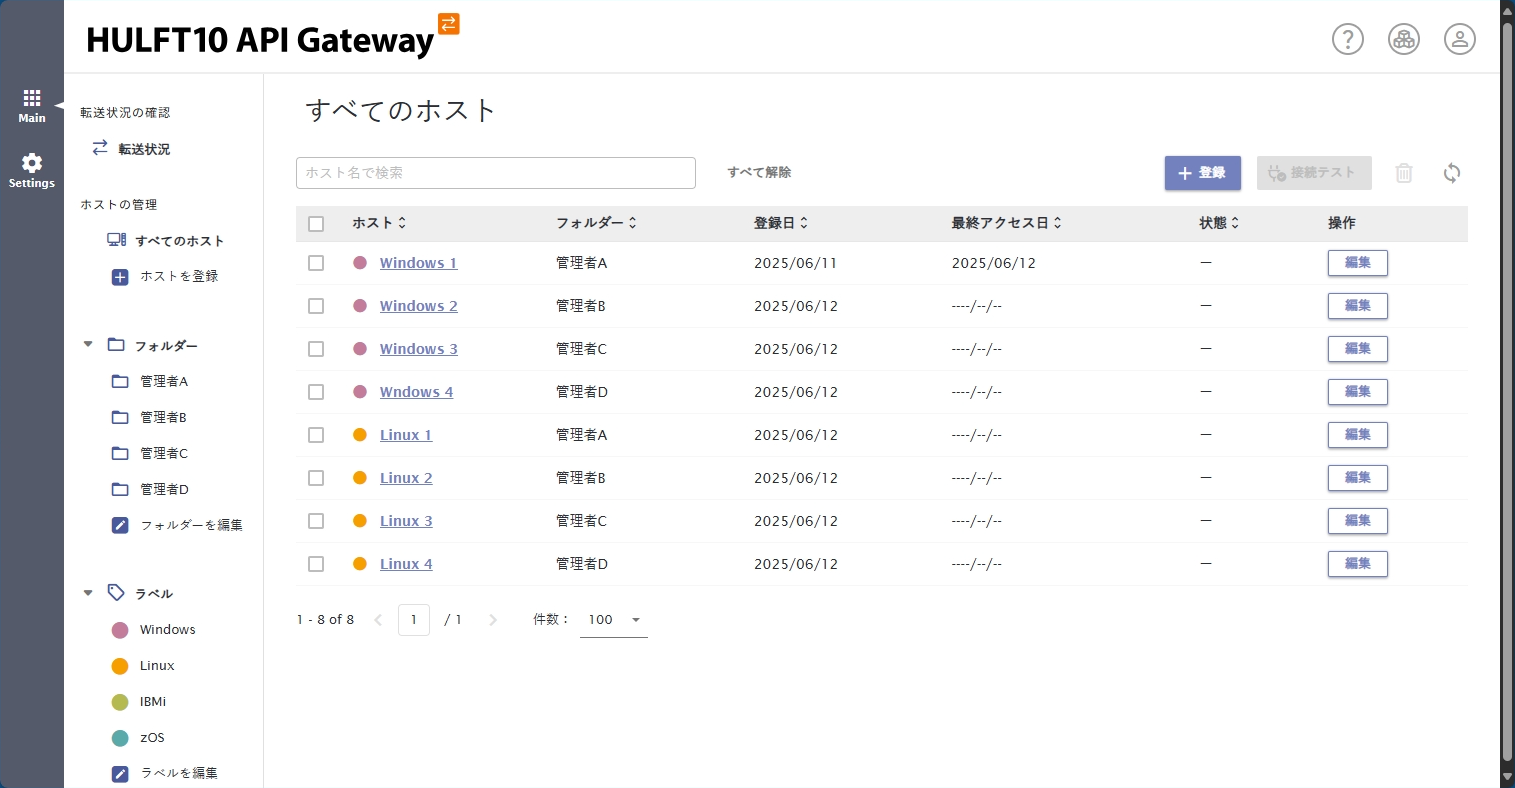This screenshot has width=1515, height=788.
Task: Open ラベルを編集 in the sidebar
Action: (x=179, y=773)
